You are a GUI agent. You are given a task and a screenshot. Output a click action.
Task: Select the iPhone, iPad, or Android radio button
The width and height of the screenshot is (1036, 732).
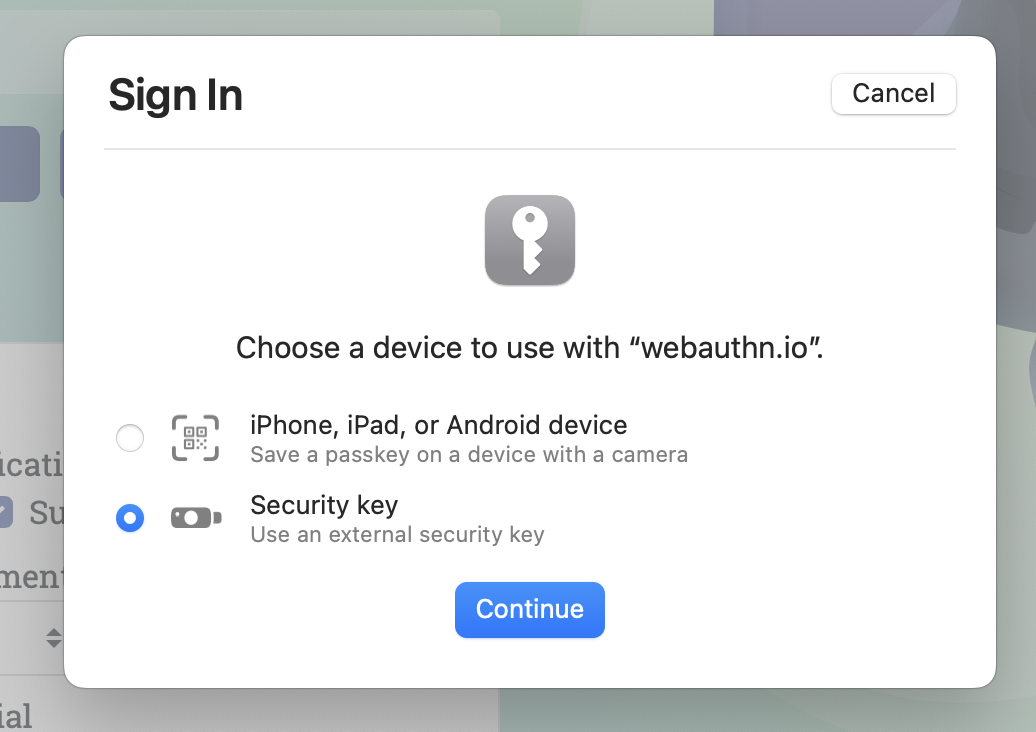(130, 438)
